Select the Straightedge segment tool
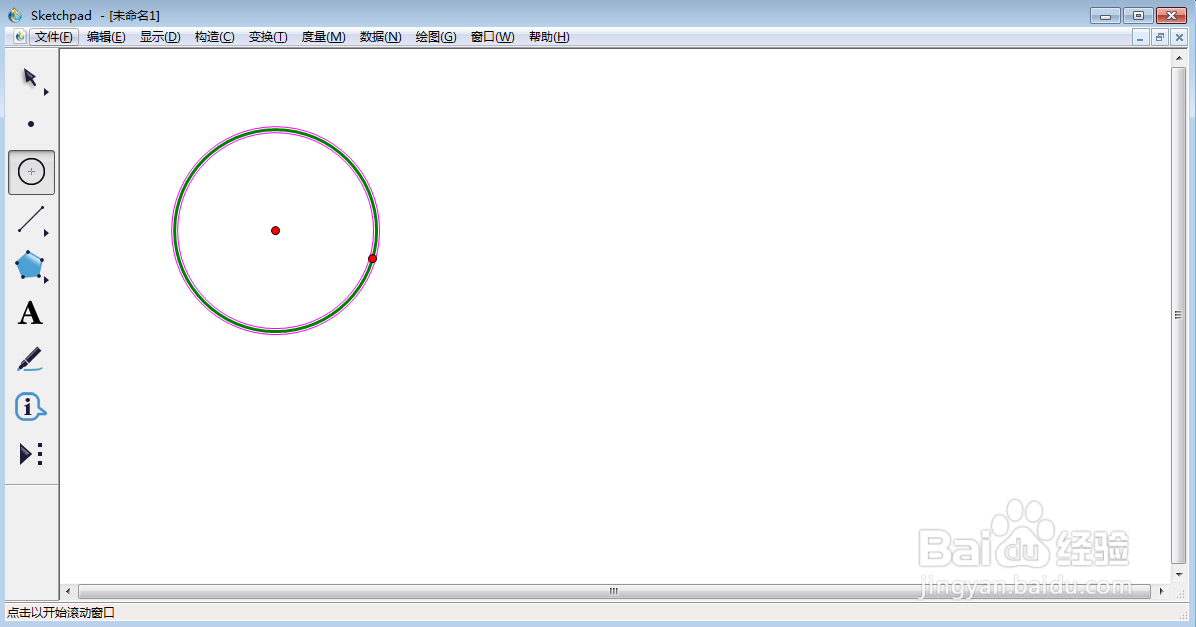The width and height of the screenshot is (1196, 627). coord(31,220)
